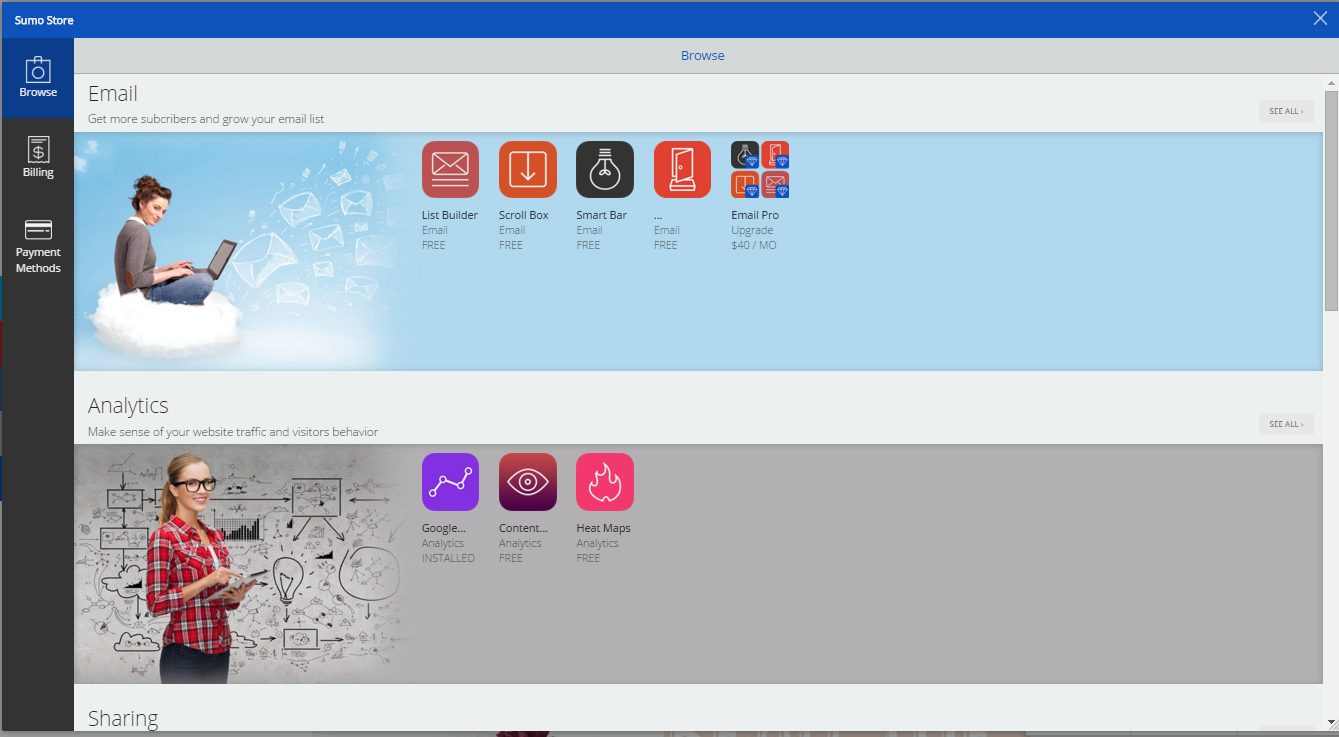Click the Sharing section heading
This screenshot has width=1339, height=737.
tap(123, 719)
